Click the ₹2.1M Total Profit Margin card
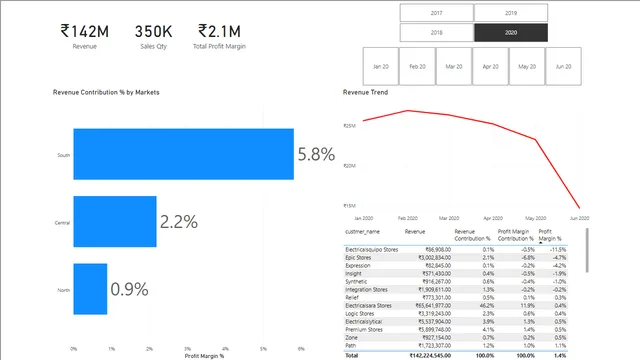This screenshot has width=640, height=360. point(219,36)
